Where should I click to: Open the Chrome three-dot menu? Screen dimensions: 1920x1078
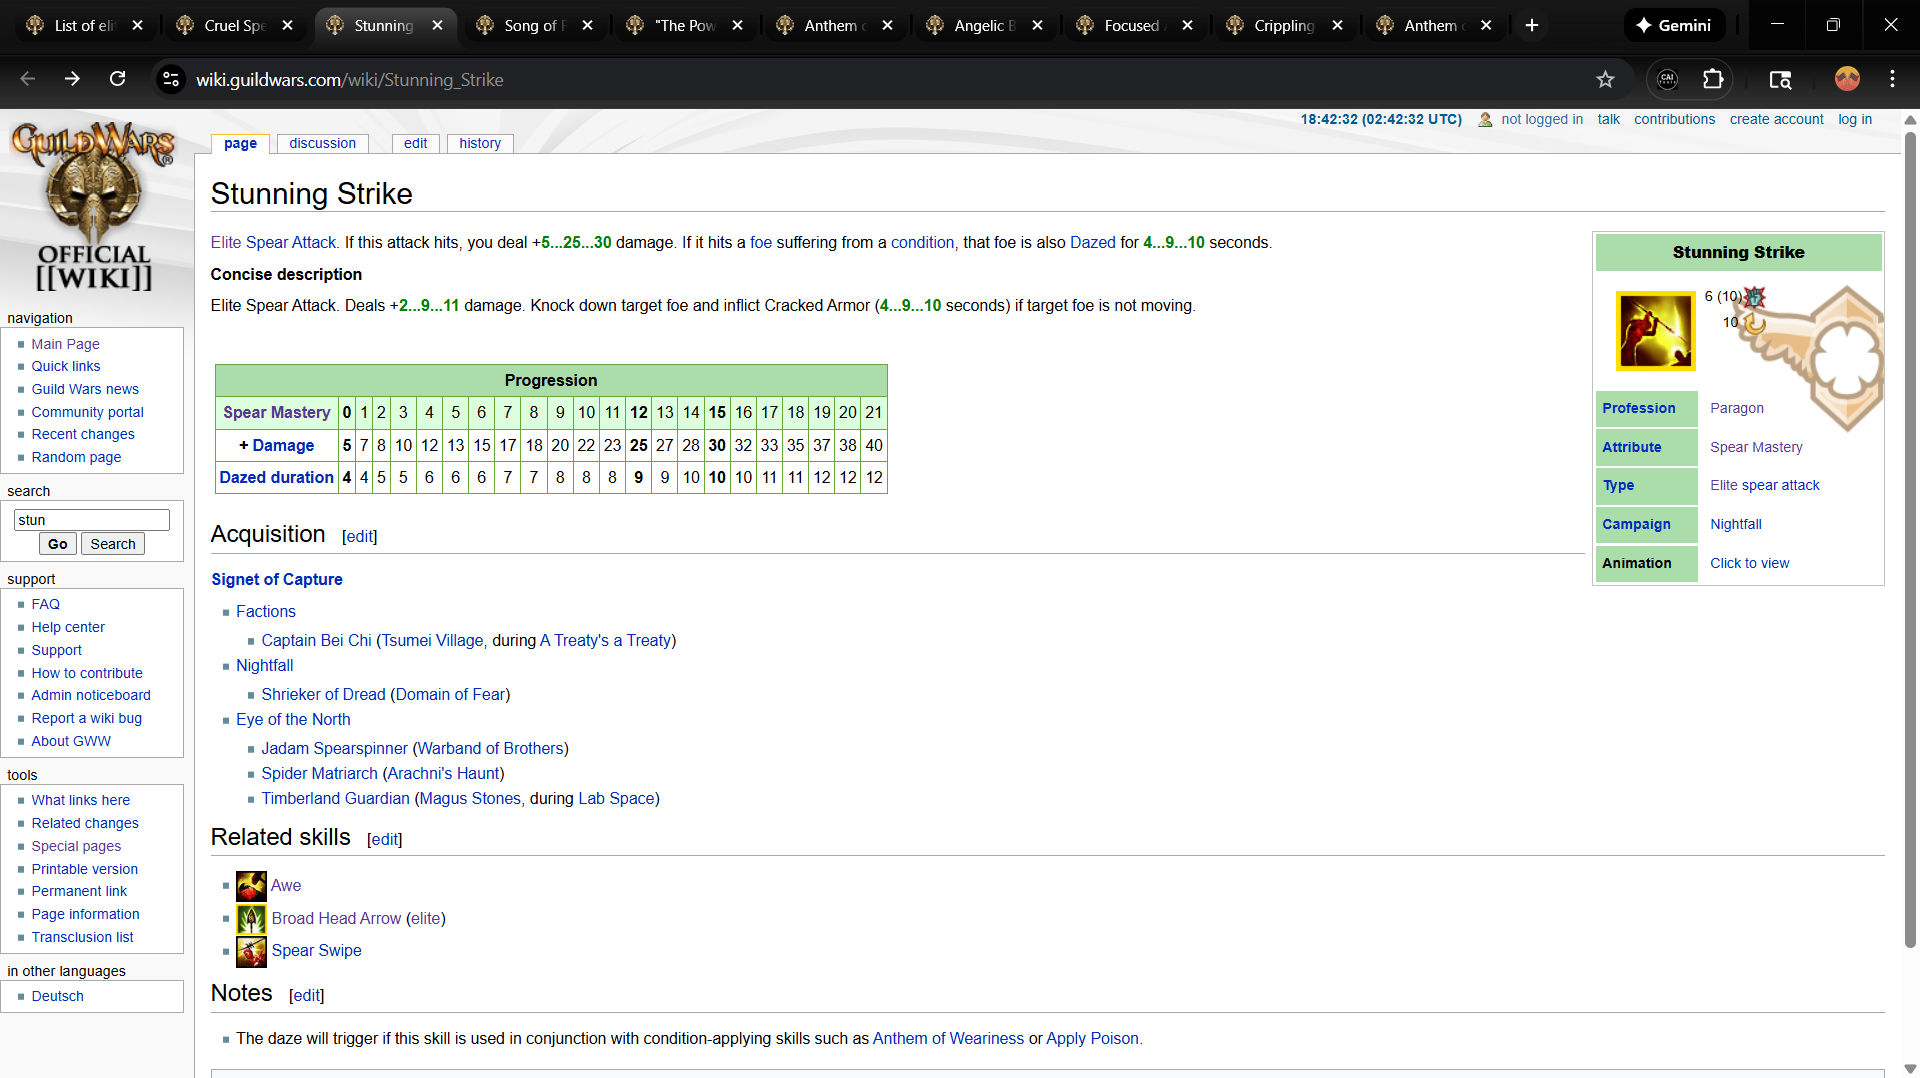coord(1892,79)
